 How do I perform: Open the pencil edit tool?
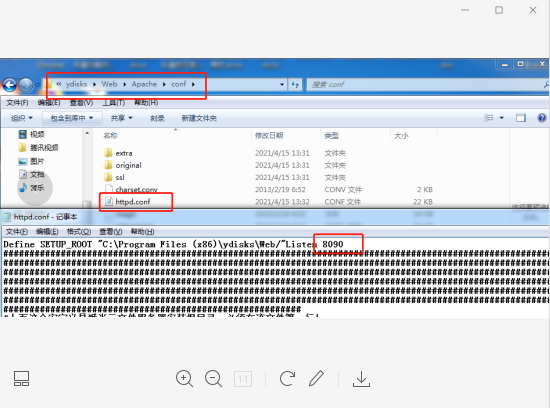pos(316,379)
